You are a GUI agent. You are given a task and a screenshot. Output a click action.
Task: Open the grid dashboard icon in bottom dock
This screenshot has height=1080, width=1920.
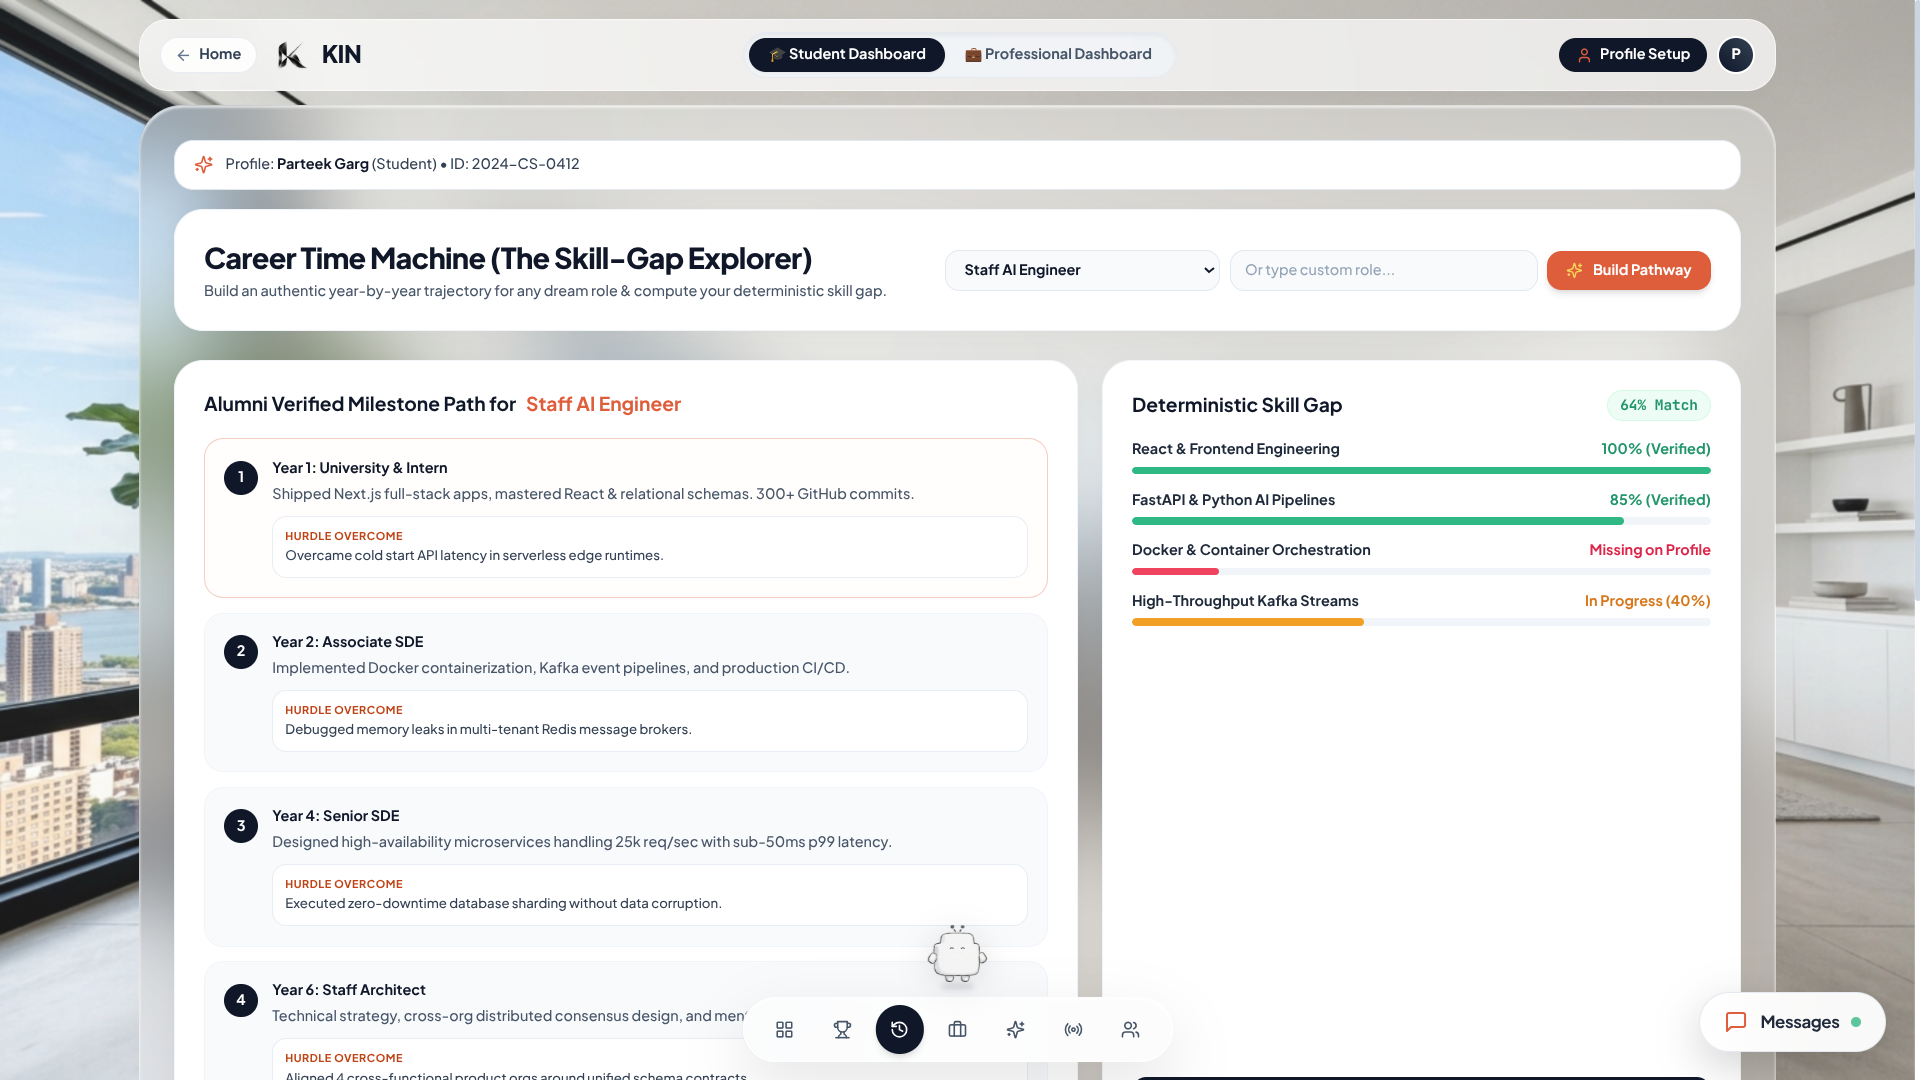point(784,1029)
